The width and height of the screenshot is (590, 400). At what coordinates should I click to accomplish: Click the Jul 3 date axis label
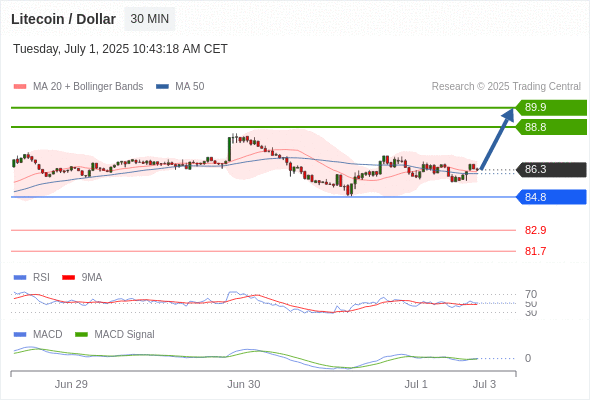[484, 384]
